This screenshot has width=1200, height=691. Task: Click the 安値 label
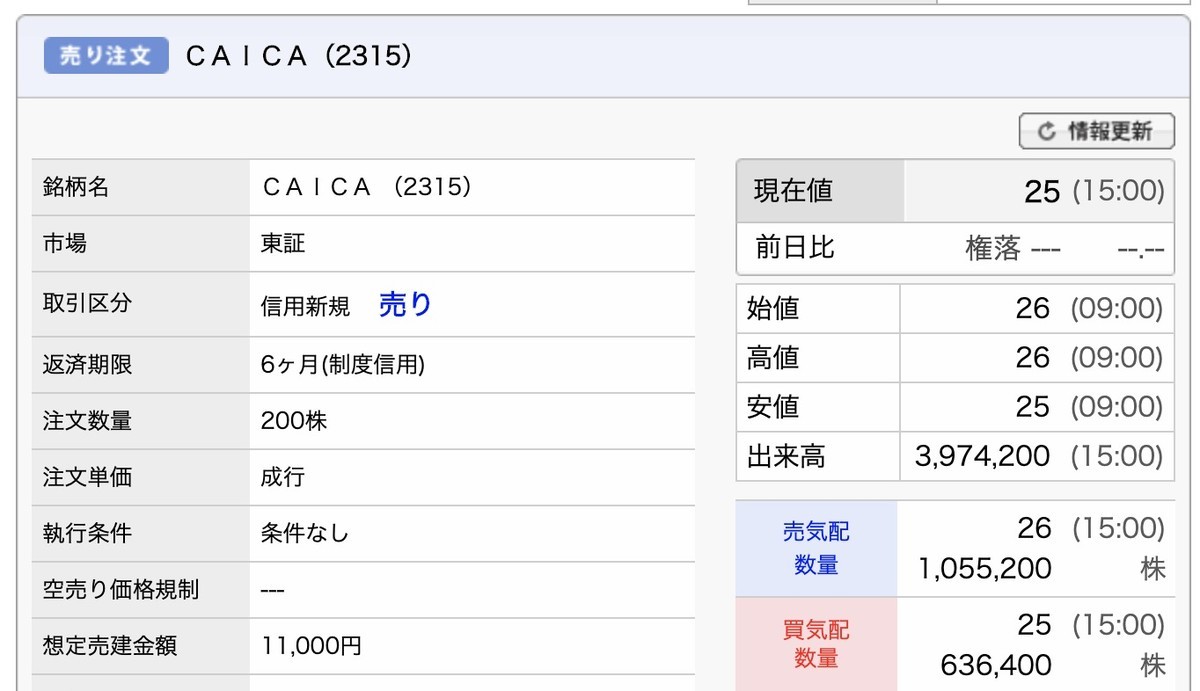click(773, 407)
